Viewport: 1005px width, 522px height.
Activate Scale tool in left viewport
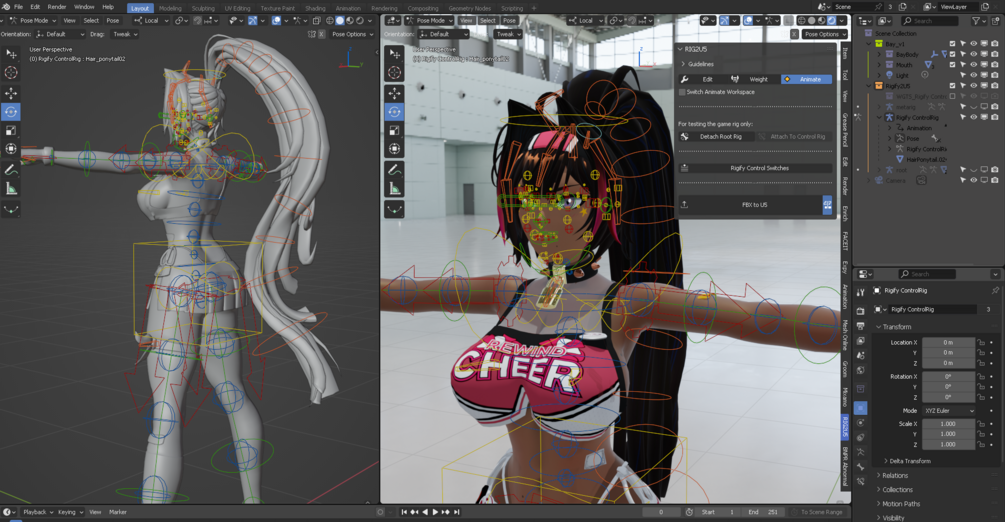pyautogui.click(x=11, y=130)
